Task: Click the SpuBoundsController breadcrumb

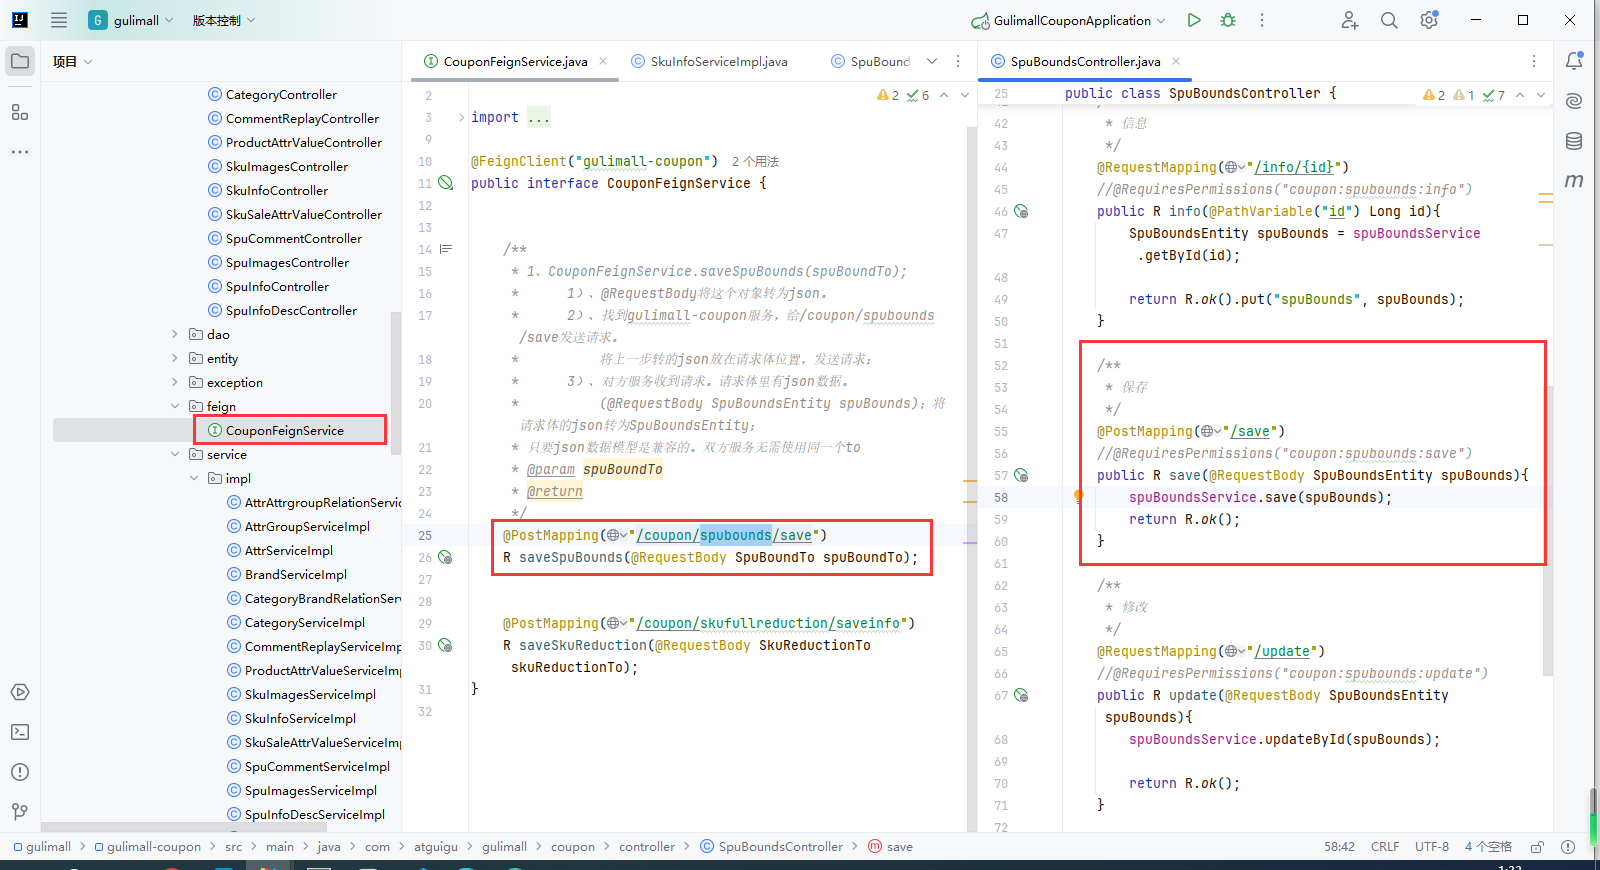Action: click(780, 847)
